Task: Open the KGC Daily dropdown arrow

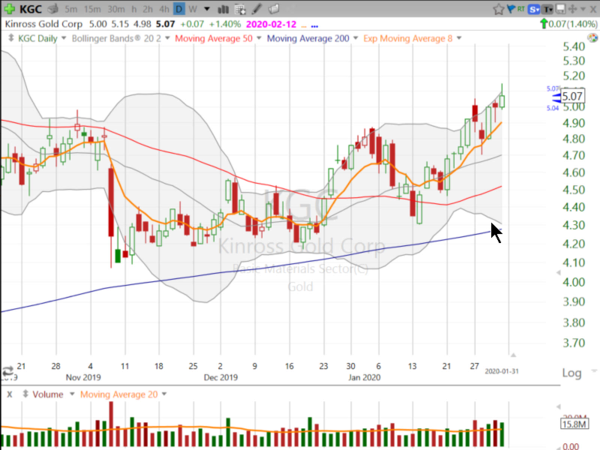Action: [64, 38]
